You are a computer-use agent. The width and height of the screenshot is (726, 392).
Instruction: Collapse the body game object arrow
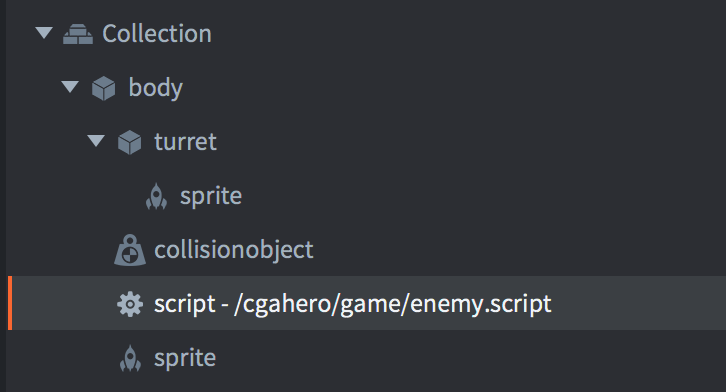coord(70,87)
